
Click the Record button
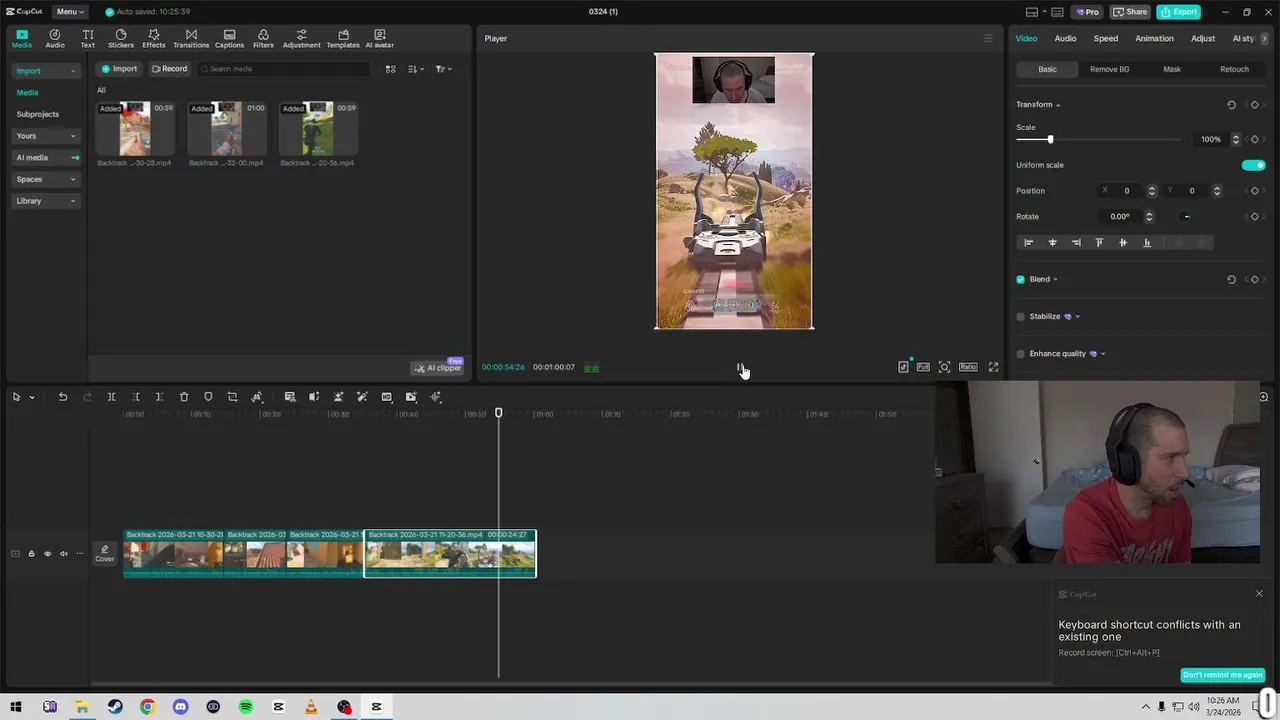point(169,69)
